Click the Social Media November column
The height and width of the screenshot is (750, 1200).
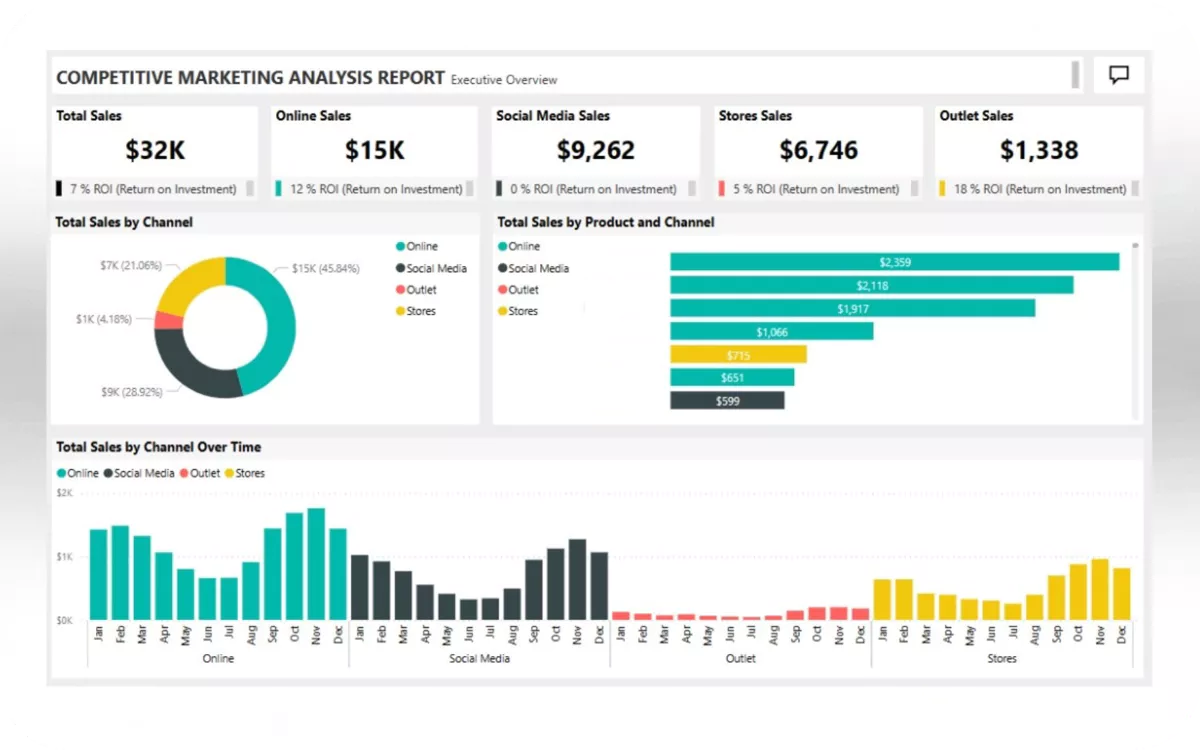[x=577, y=580]
